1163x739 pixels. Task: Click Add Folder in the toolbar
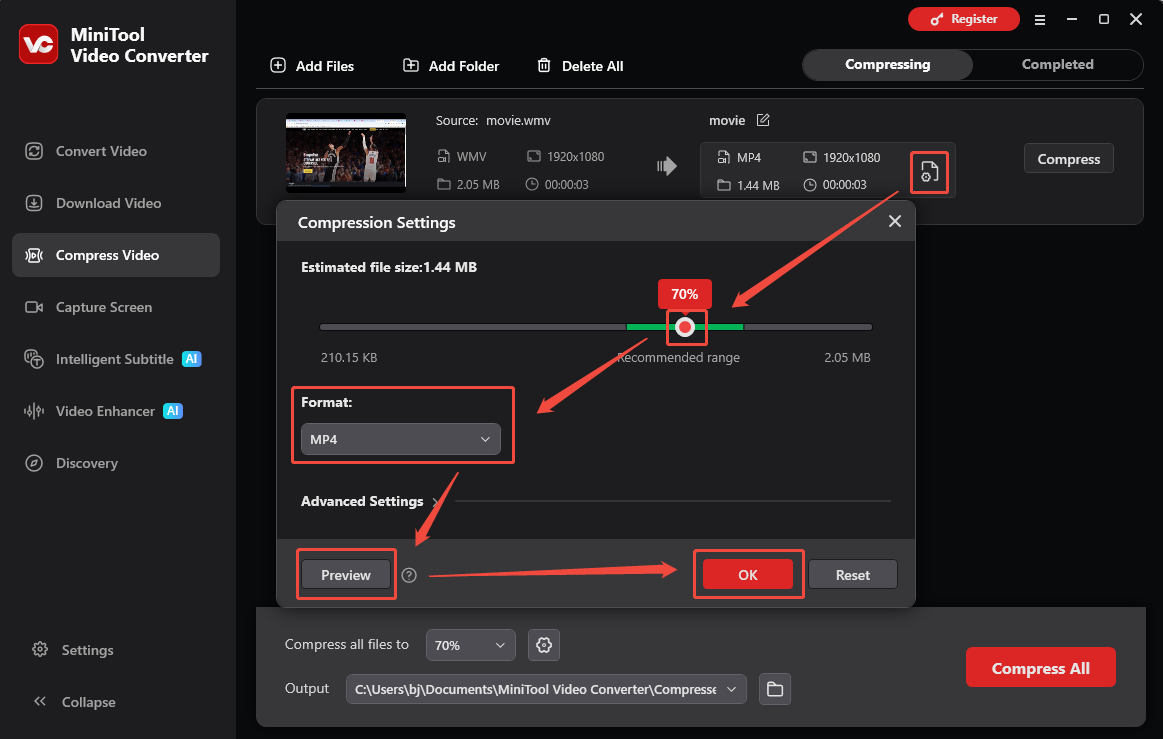point(451,66)
